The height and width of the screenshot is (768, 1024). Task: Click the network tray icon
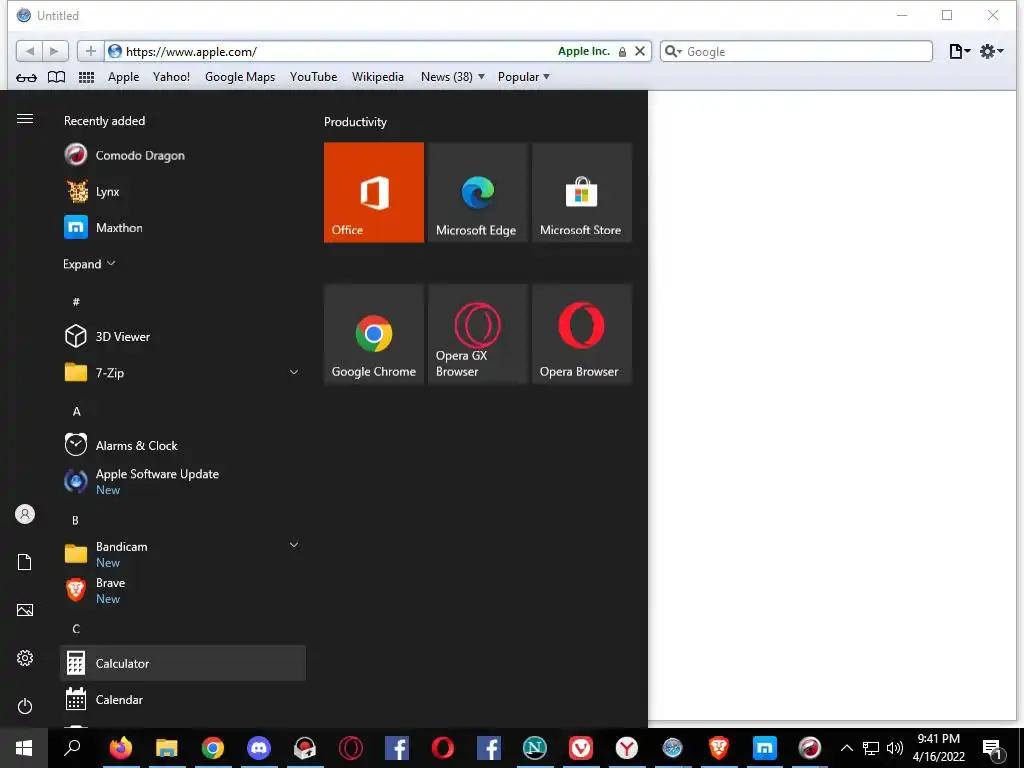[871, 748]
